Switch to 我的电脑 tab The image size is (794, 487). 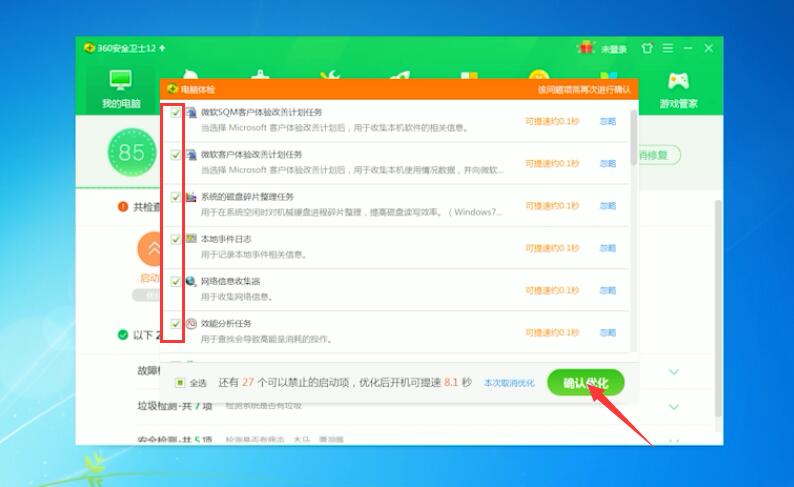point(121,90)
